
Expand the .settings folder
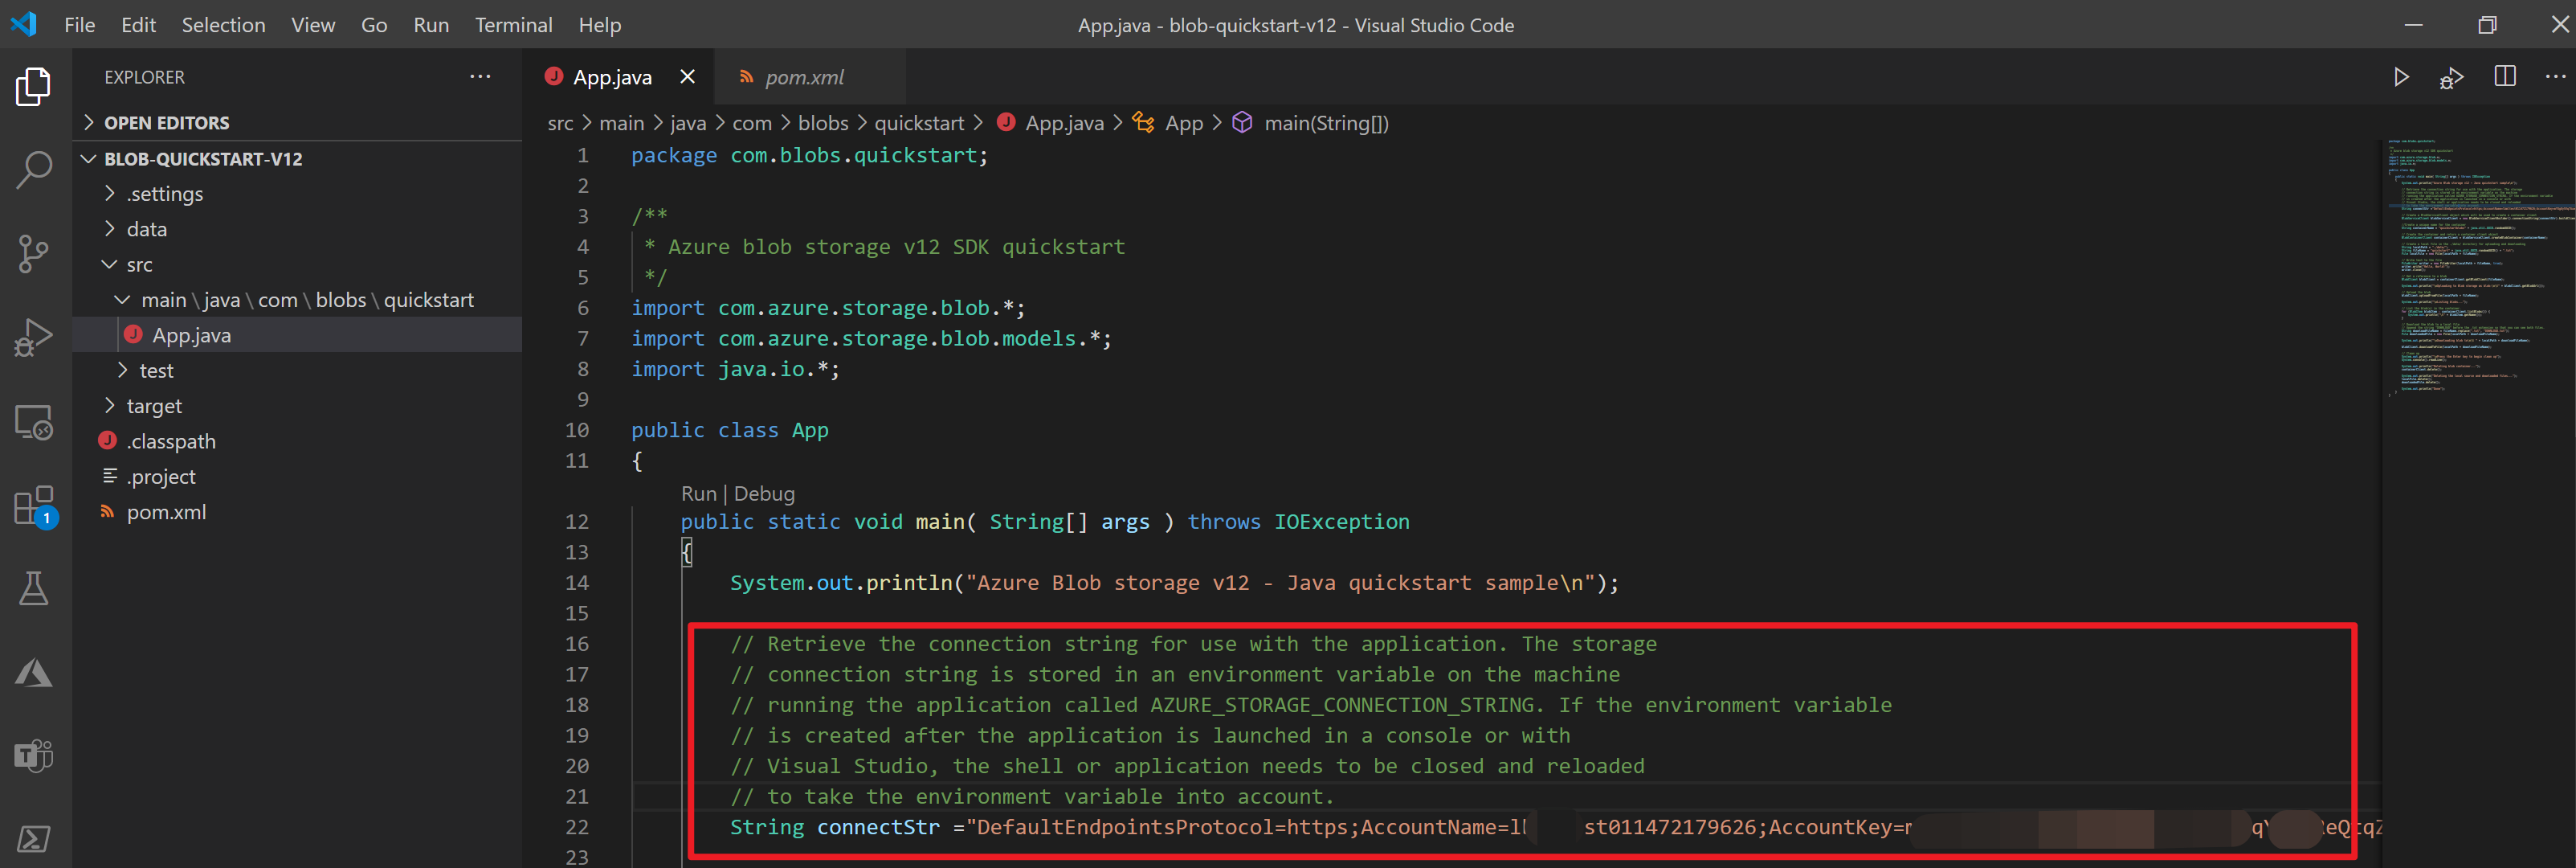(164, 194)
